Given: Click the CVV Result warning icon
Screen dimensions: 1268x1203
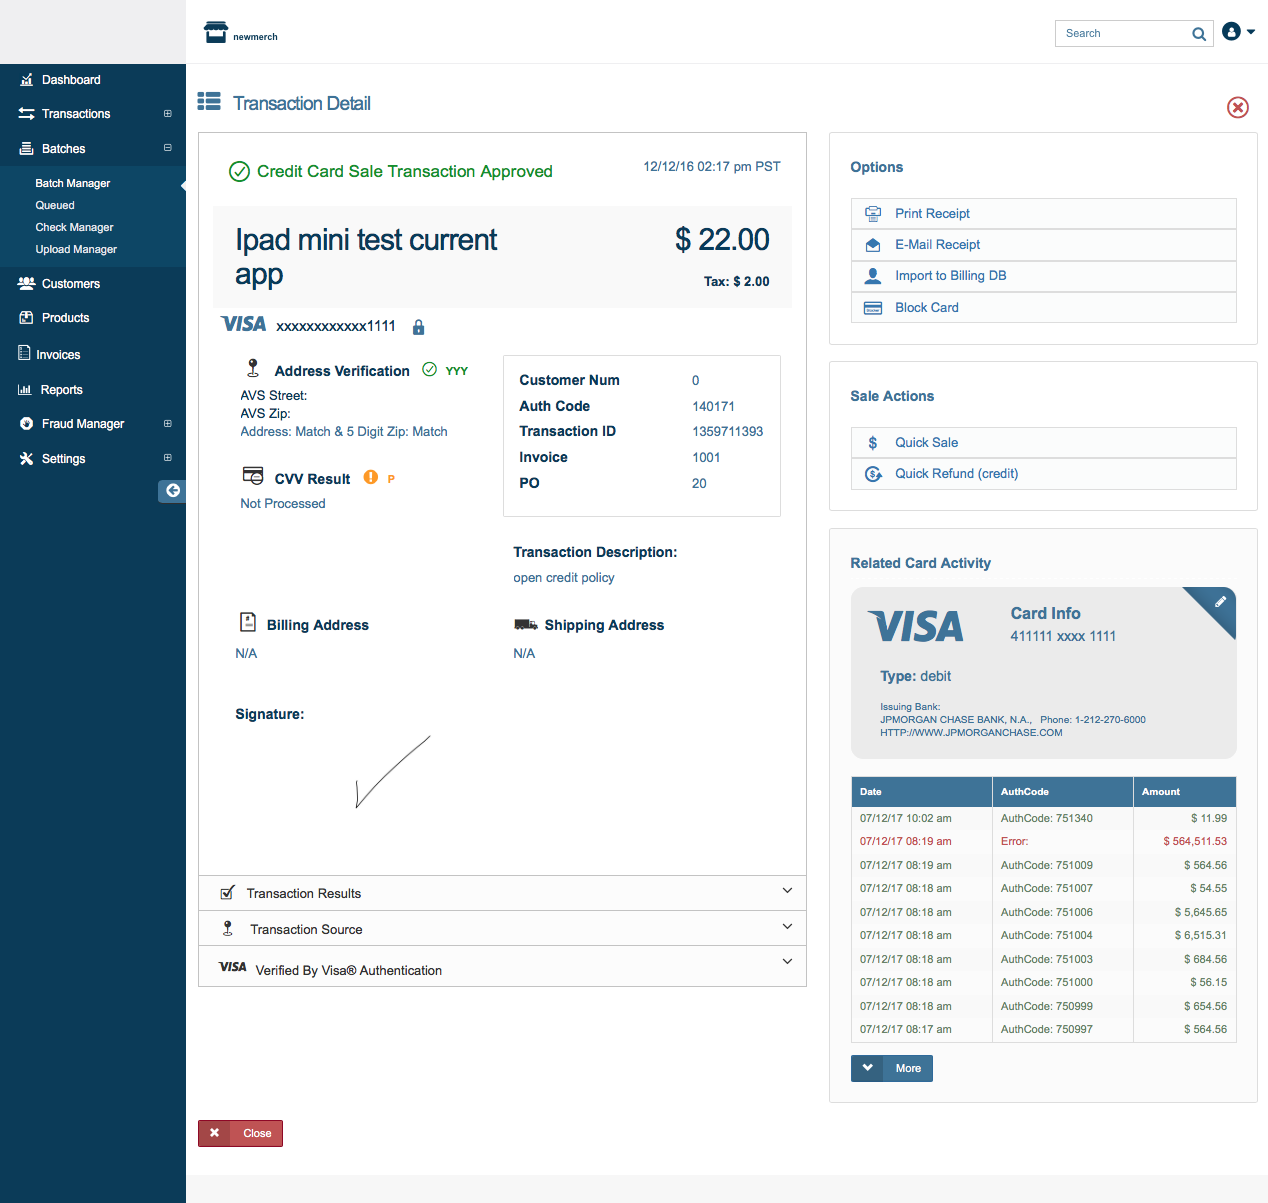Looking at the screenshot, I should click(x=371, y=478).
